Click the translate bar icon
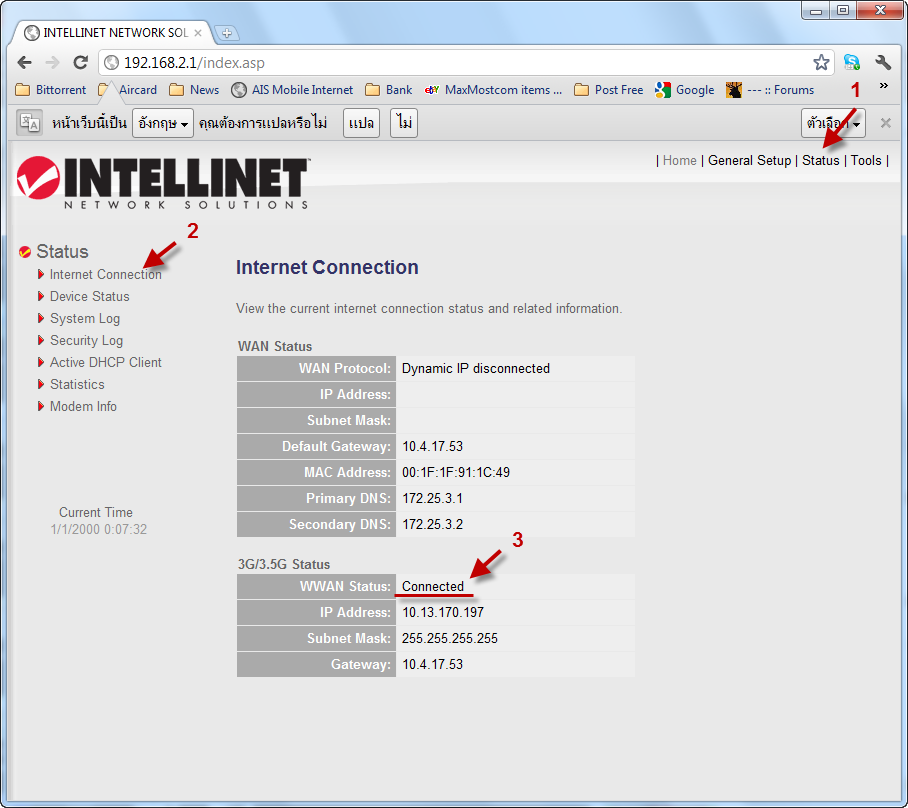 click(x=28, y=123)
